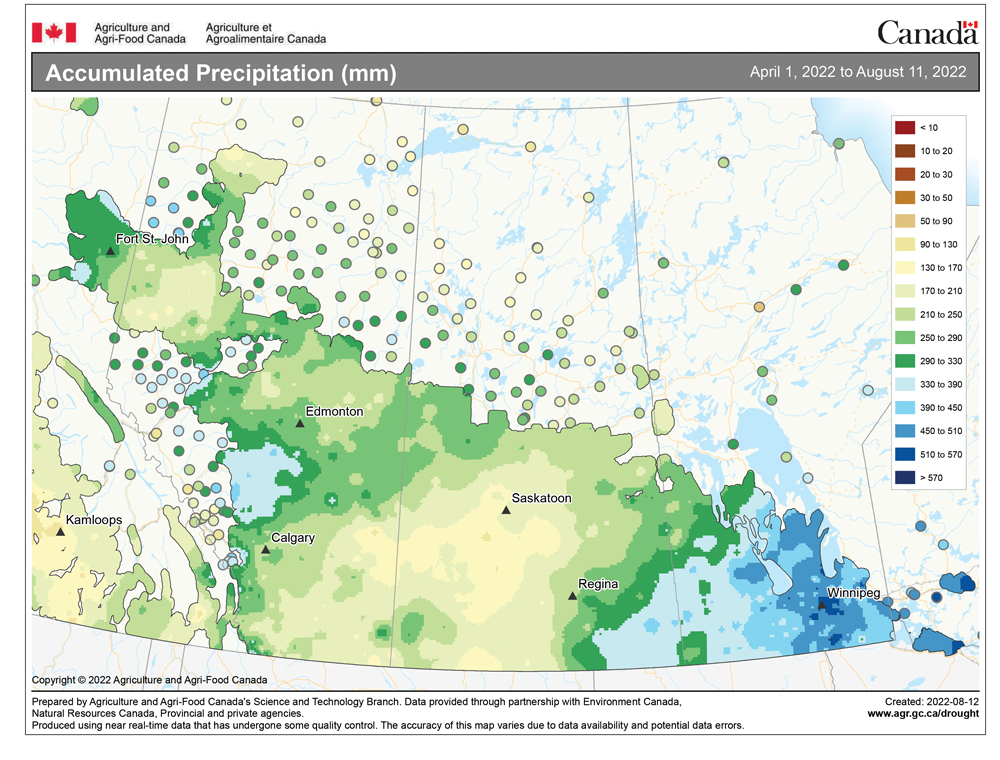Click the Edmonton location triangle

(299, 422)
